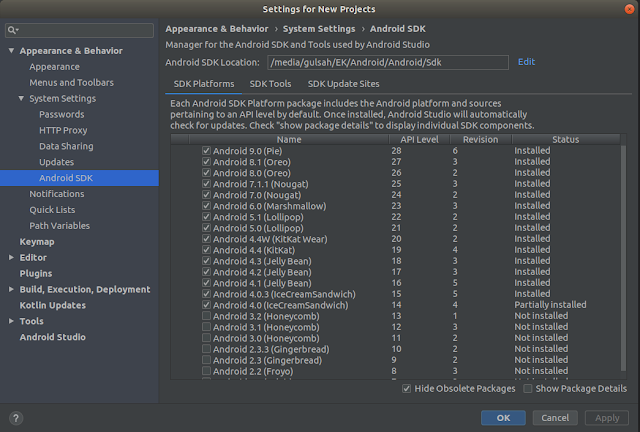Expand Build, Execution, Deployment section
The image size is (640, 432).
tap(11, 289)
